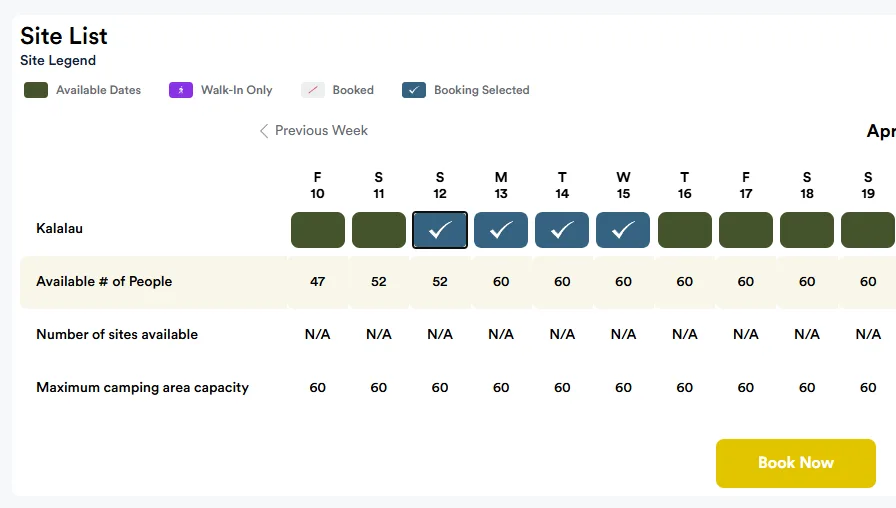Click the Booking Selected legend checkmark icon
Viewport: 896px width, 508px height.
click(414, 90)
